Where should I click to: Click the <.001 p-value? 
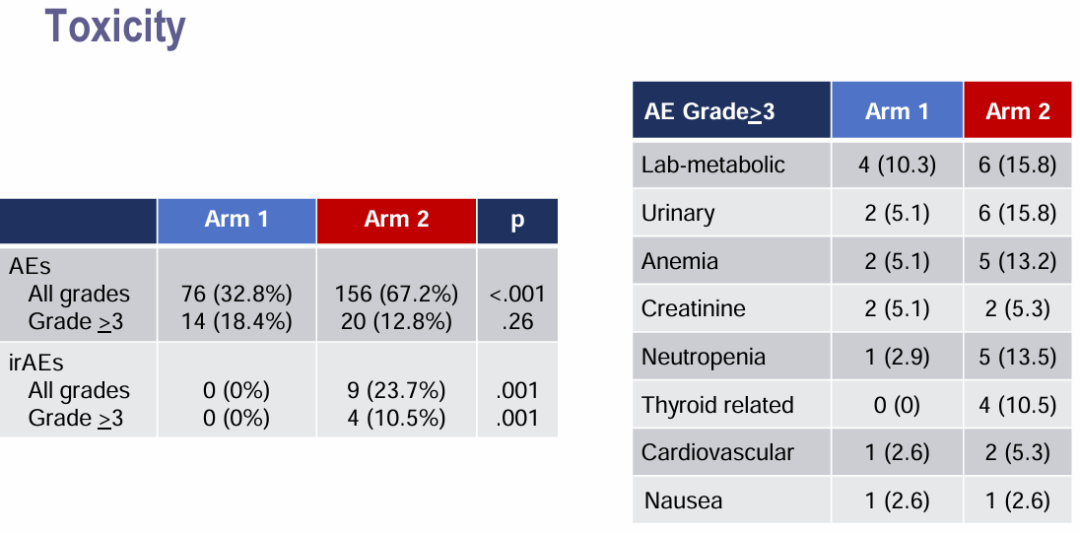point(517,294)
